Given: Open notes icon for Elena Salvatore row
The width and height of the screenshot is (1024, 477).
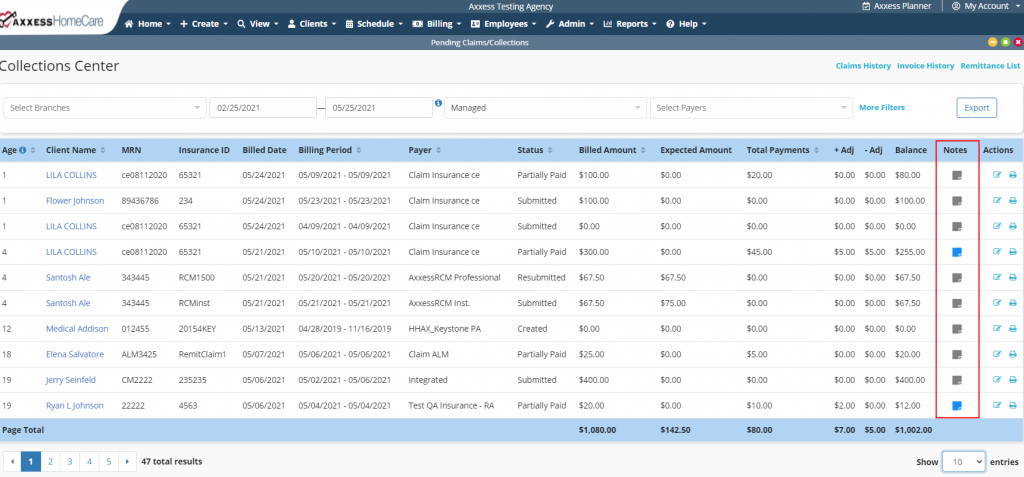Looking at the screenshot, I should click(957, 354).
